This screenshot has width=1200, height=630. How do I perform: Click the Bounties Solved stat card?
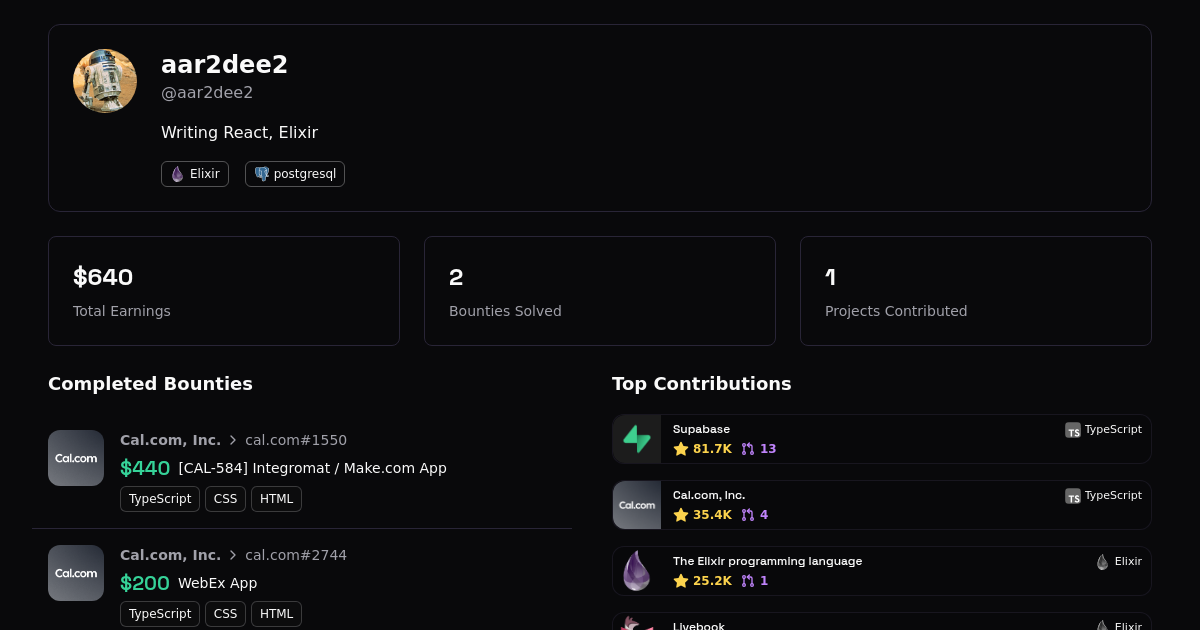[x=600, y=291]
